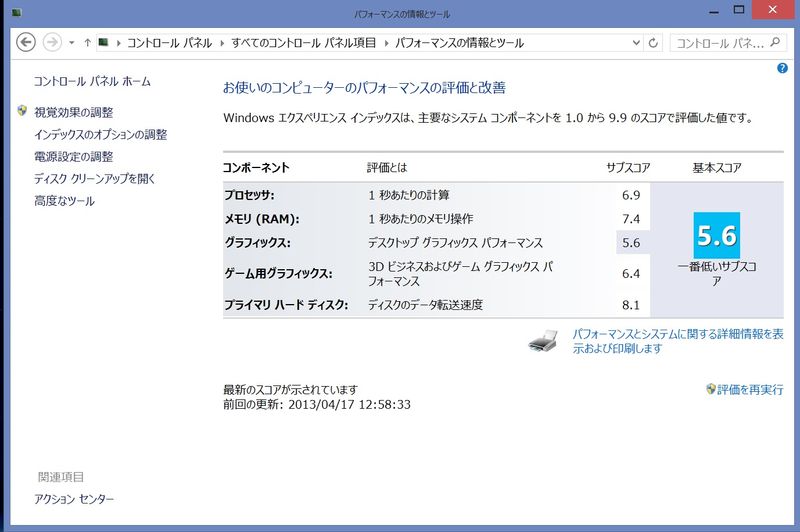Screen dimensions: 800x532
Task: Click the blue 5.6 base score tile
Action: click(x=716, y=235)
